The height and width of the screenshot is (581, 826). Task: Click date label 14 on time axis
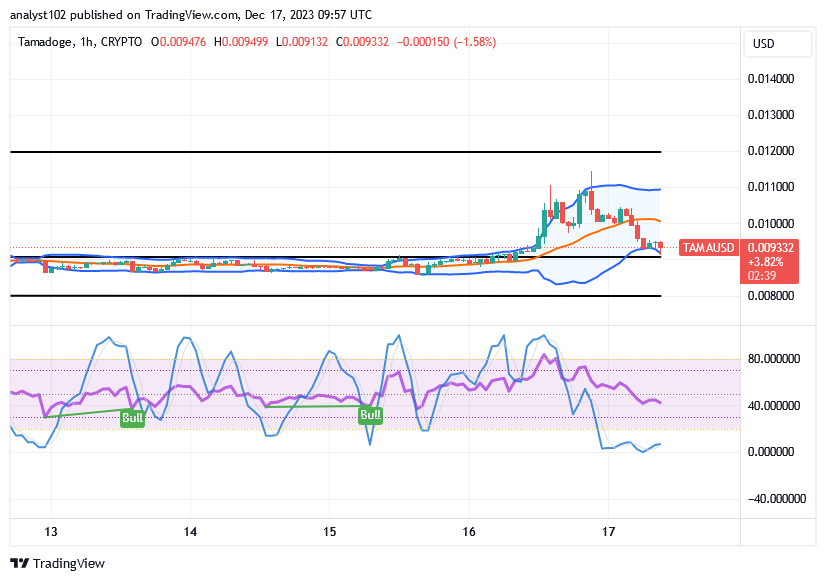click(x=191, y=531)
